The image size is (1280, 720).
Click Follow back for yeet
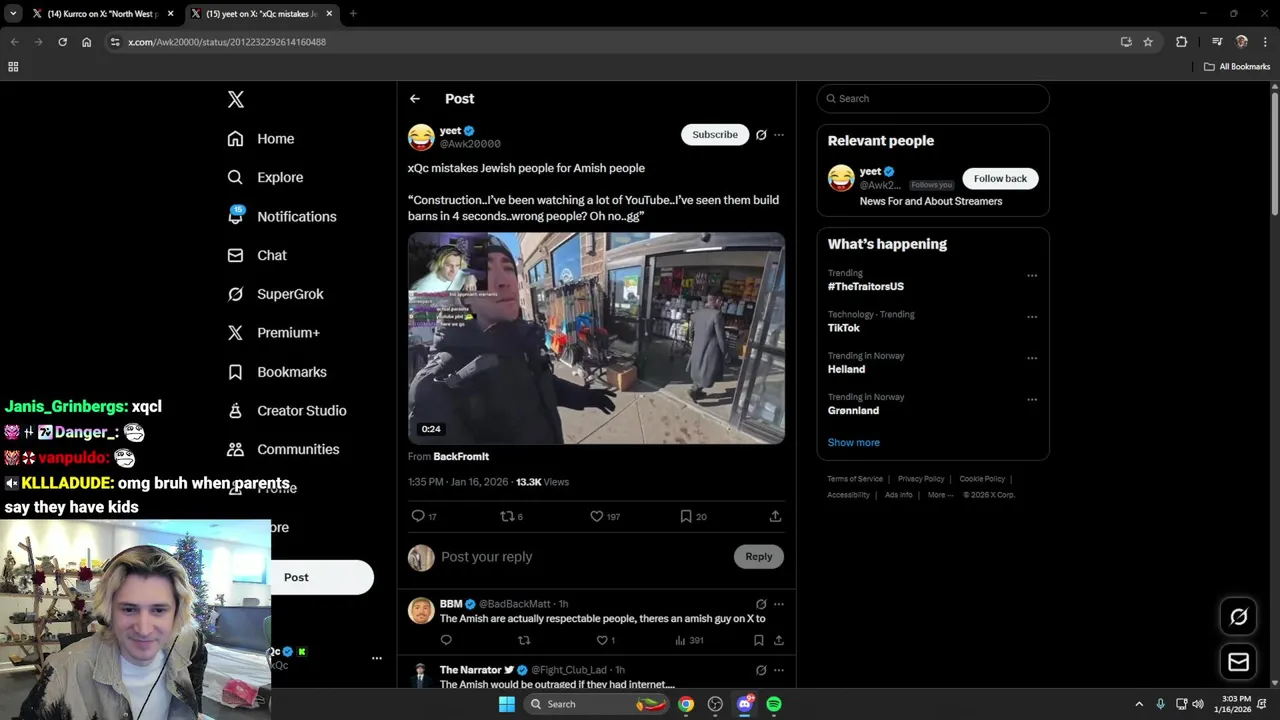[1000, 179]
